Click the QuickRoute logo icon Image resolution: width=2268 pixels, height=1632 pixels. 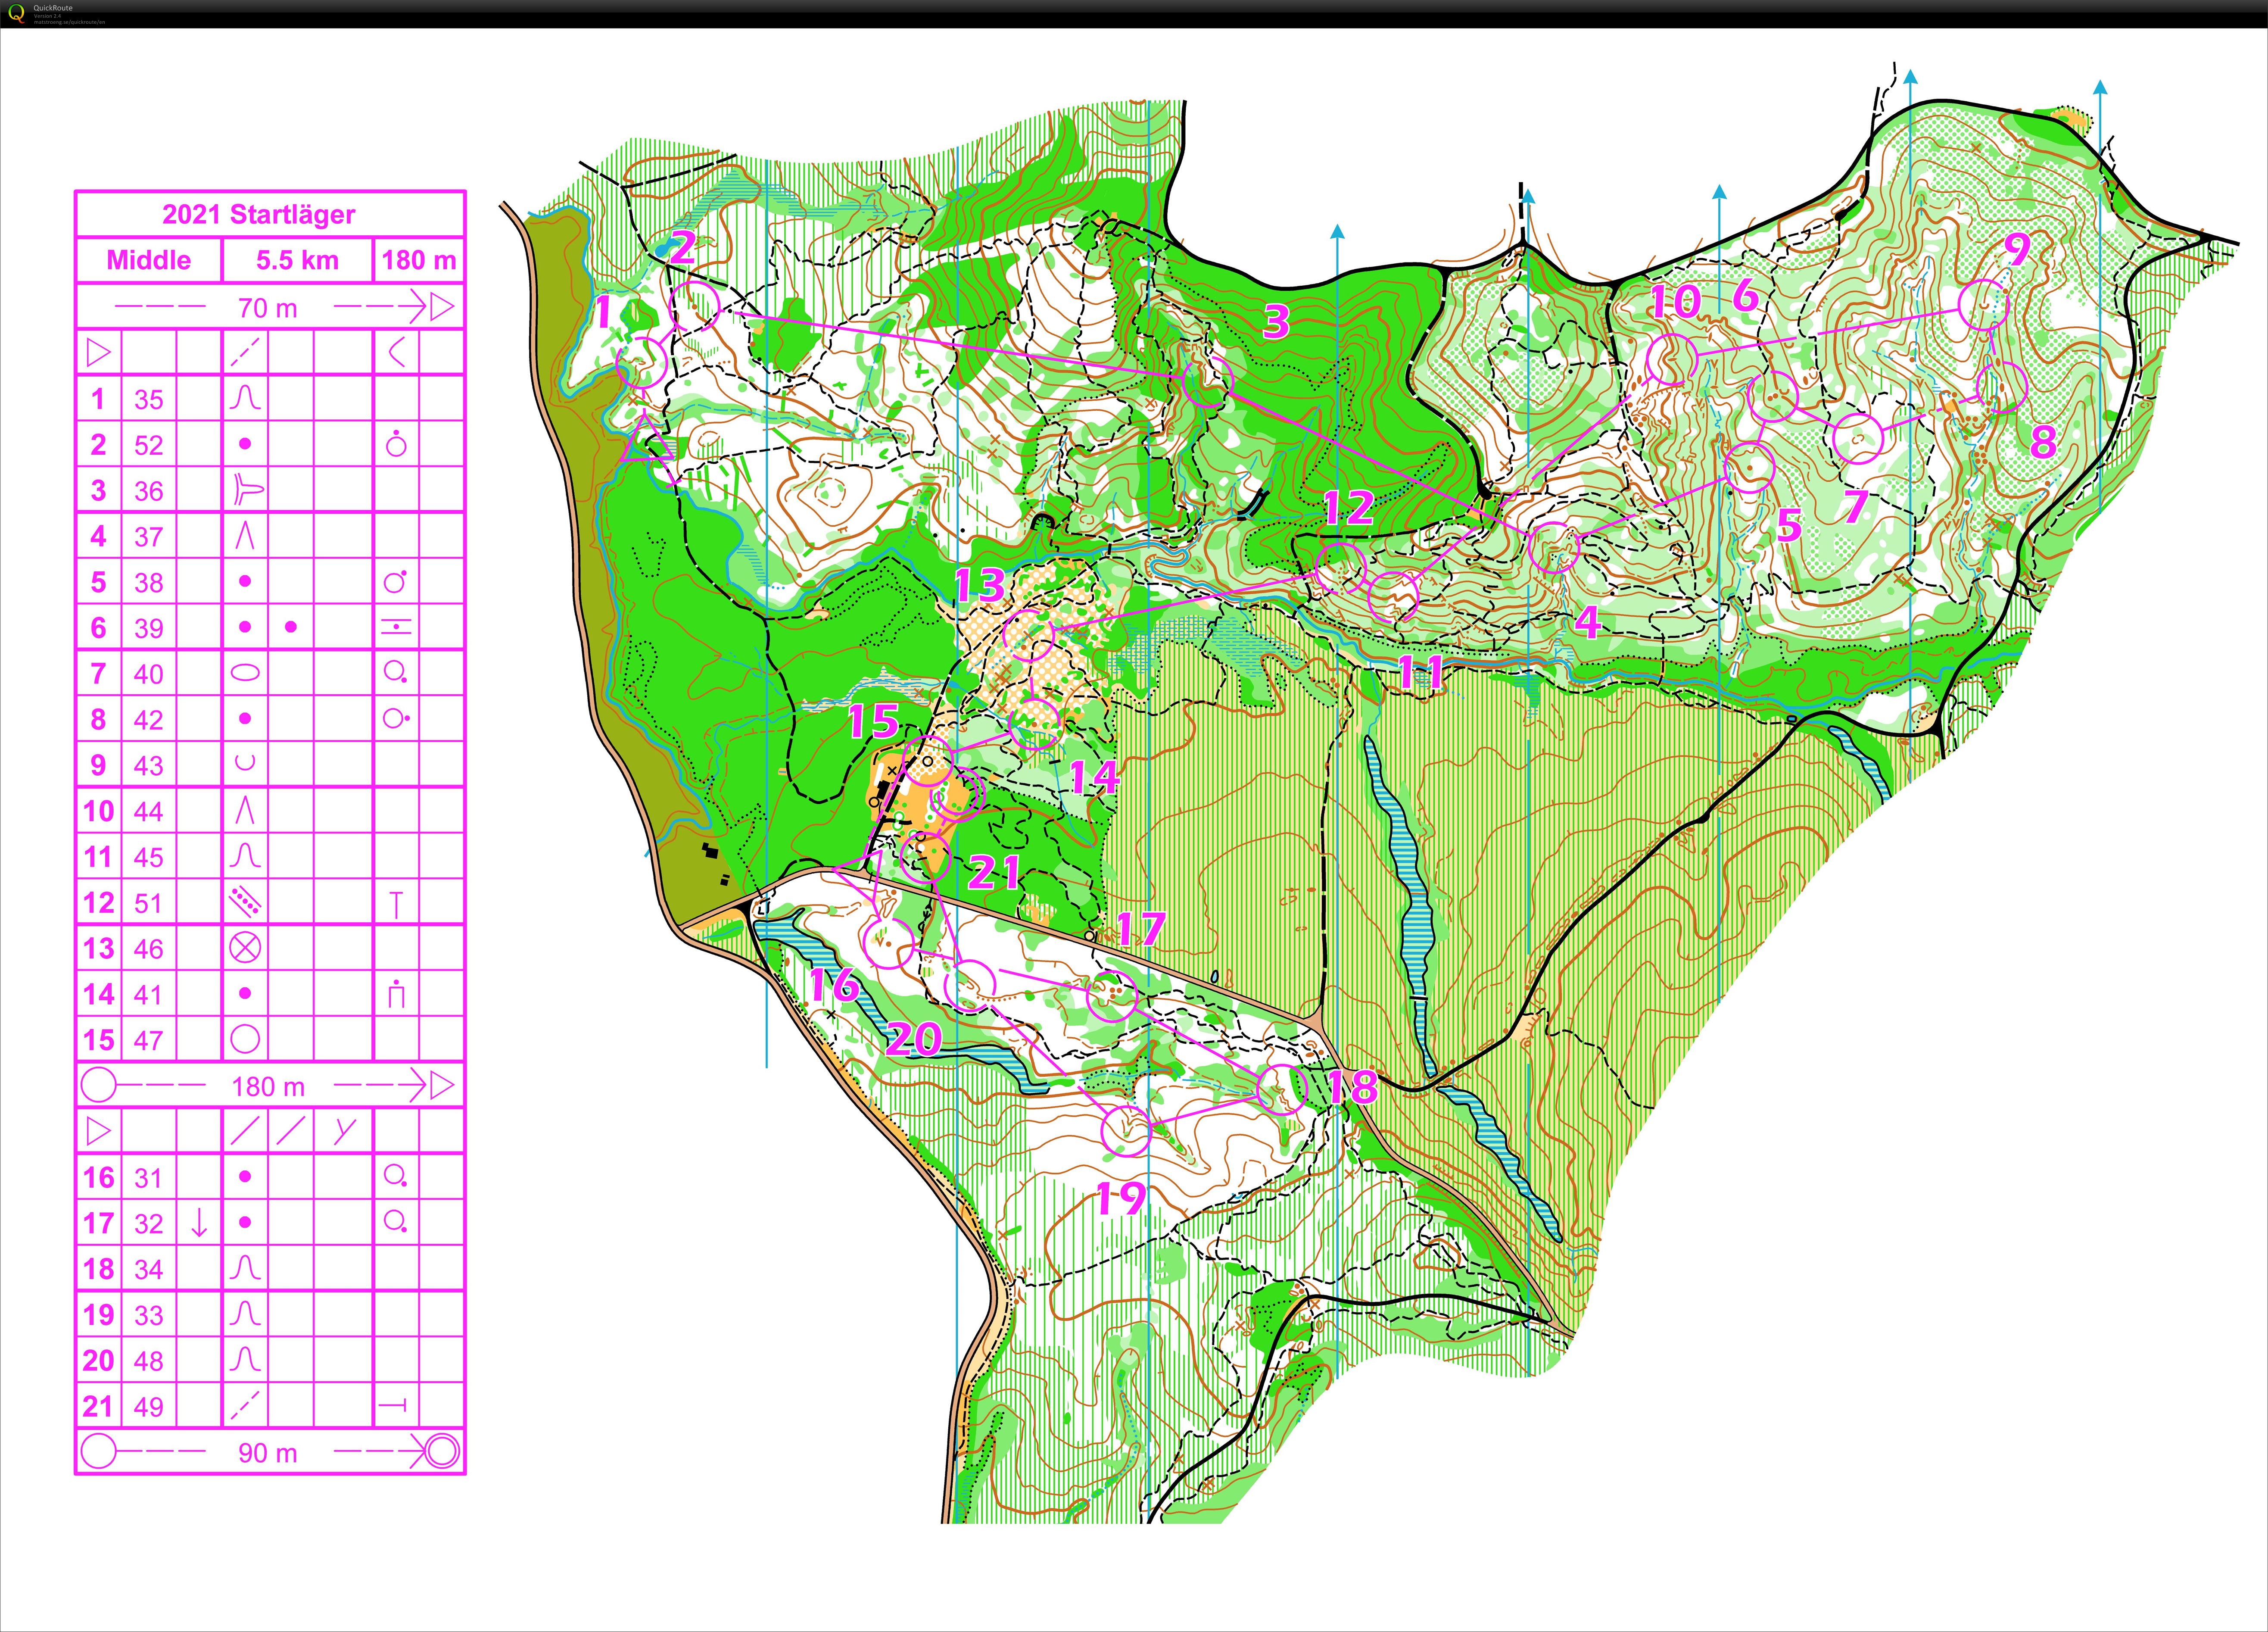15,14
